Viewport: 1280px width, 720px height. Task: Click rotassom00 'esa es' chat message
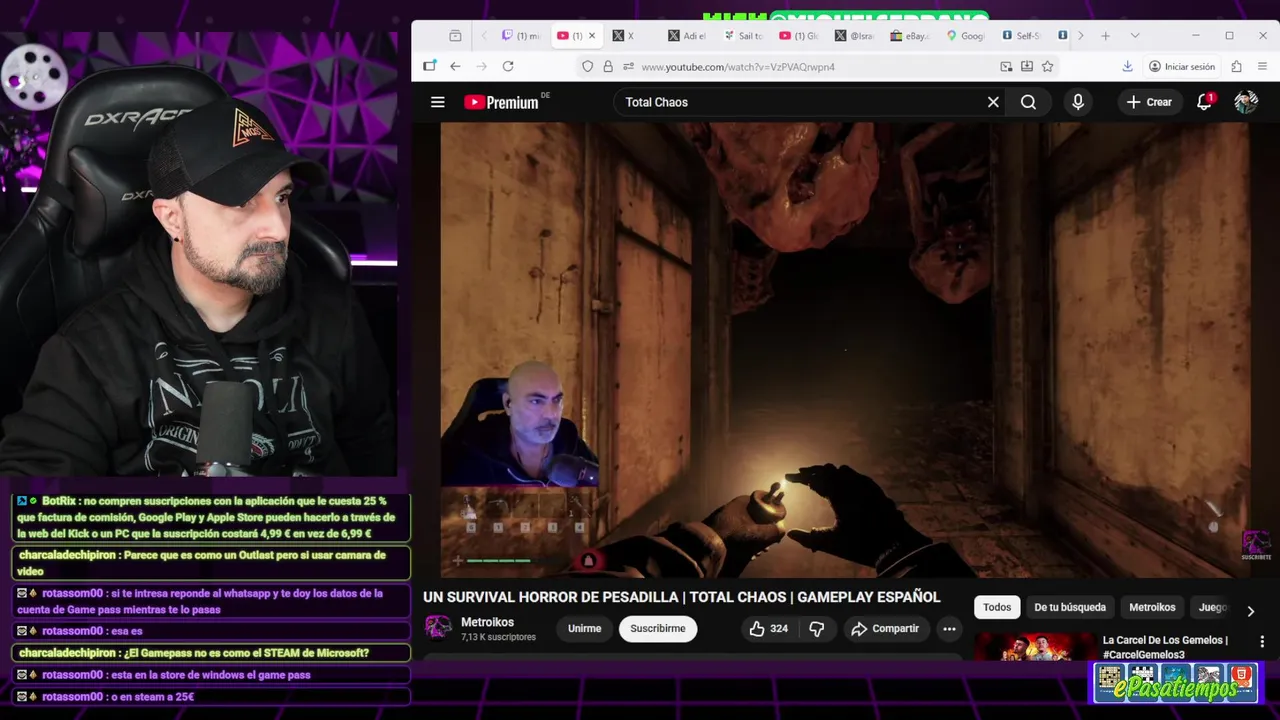211,631
